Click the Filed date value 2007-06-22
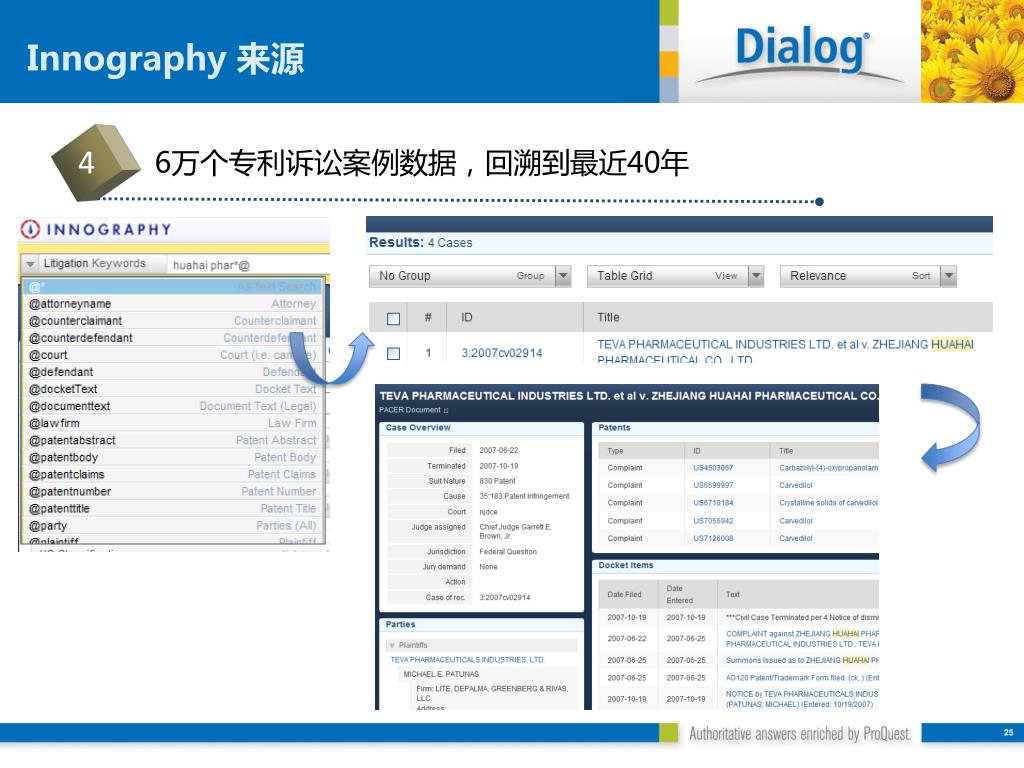Viewport: 1024px width, 768px height. [499, 450]
